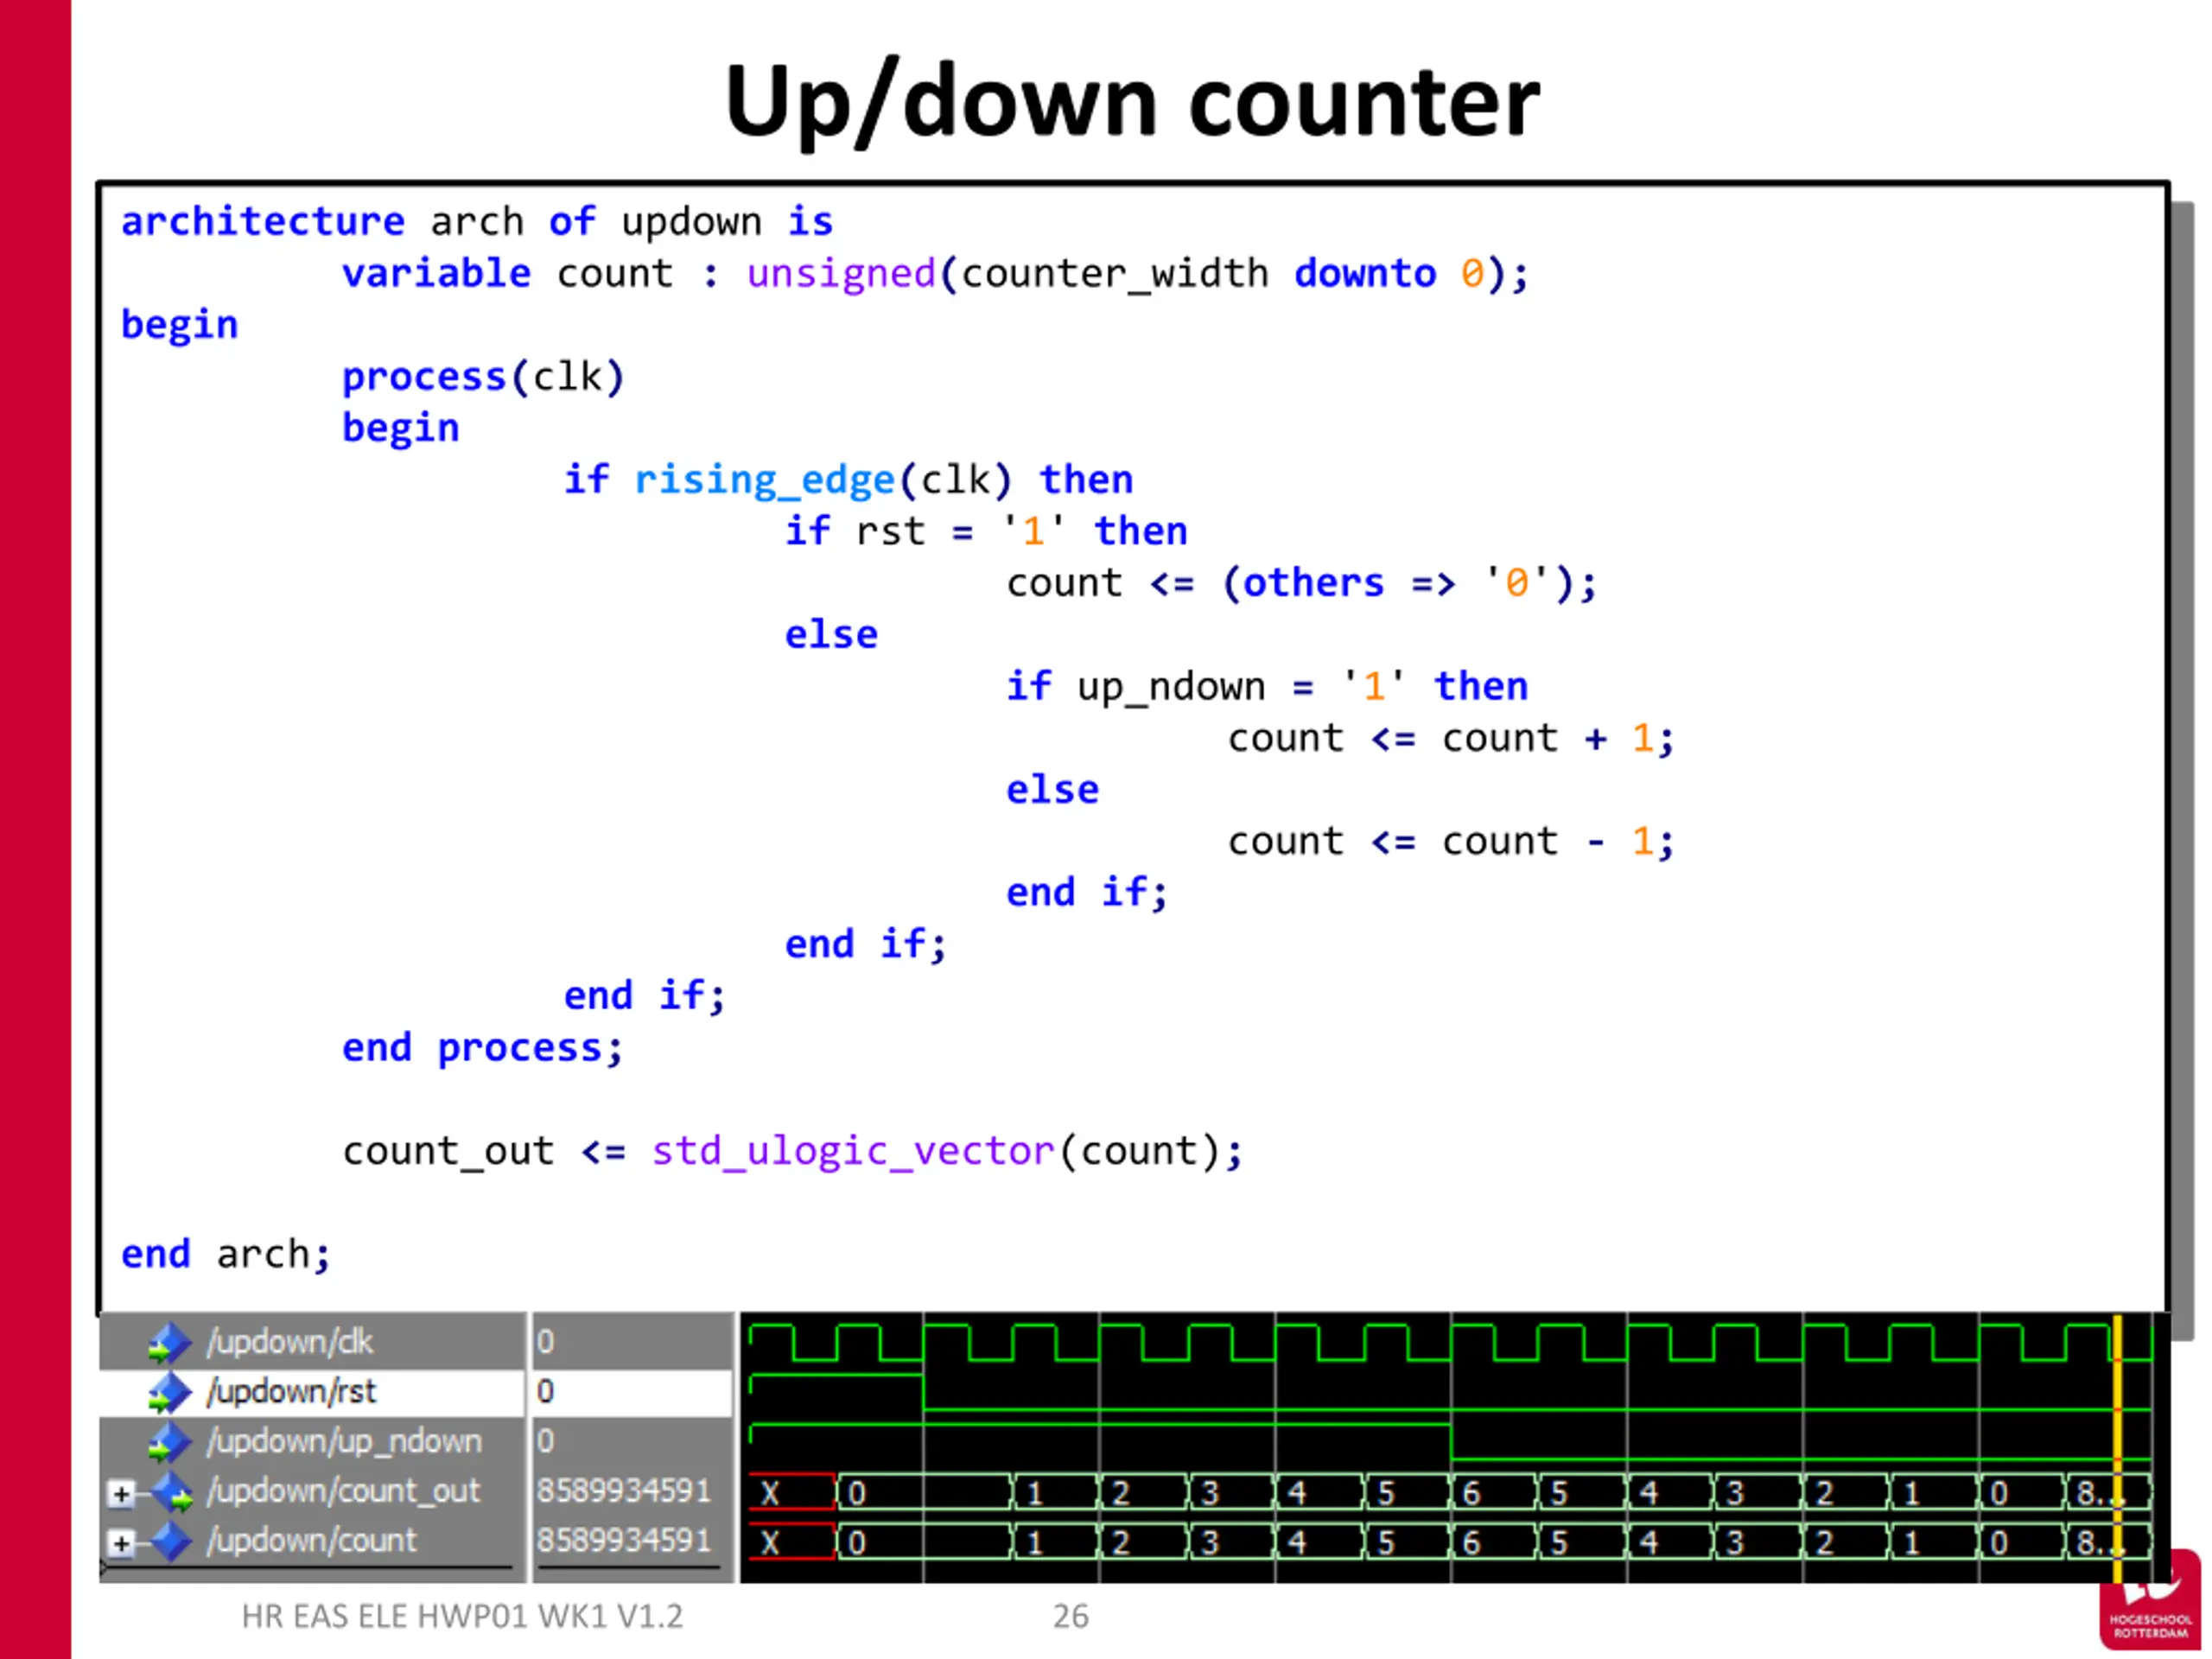Click the /updown/count_out signal name

(343, 1491)
